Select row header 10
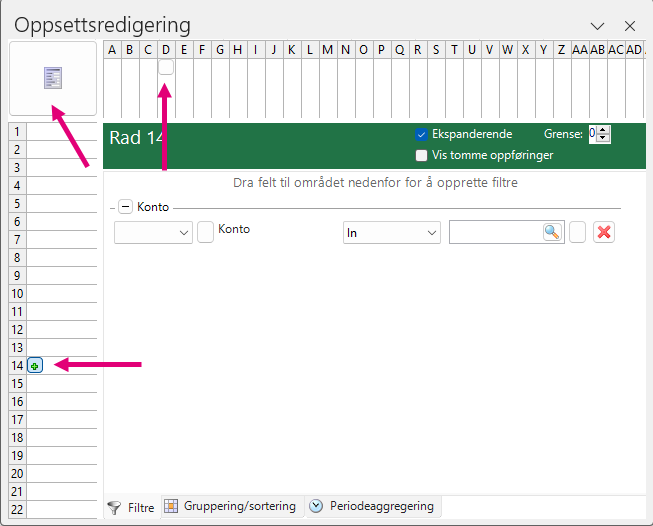The width and height of the screenshot is (653, 526). (17, 294)
